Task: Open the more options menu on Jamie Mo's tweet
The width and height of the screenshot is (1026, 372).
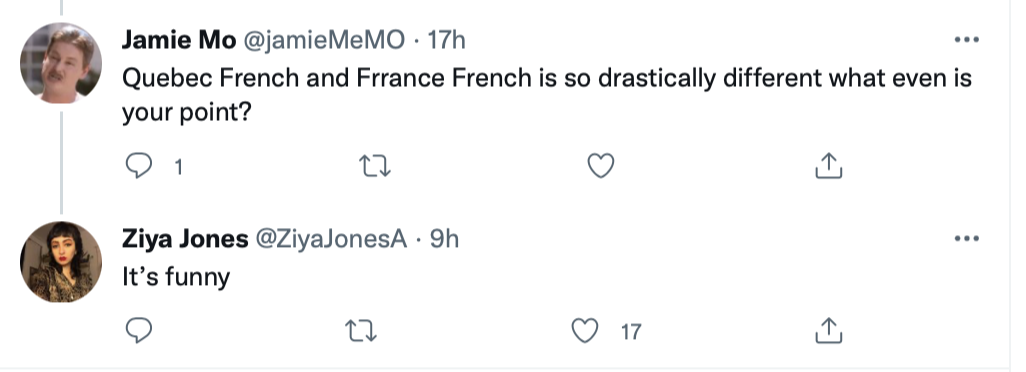Action: pos(966,40)
